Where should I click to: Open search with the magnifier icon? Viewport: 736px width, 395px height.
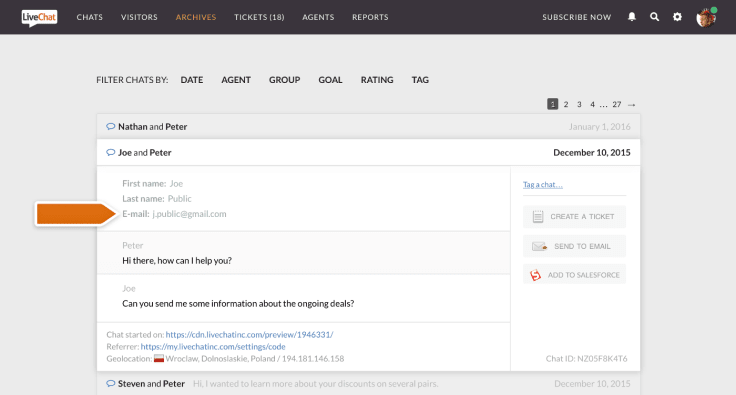(654, 17)
